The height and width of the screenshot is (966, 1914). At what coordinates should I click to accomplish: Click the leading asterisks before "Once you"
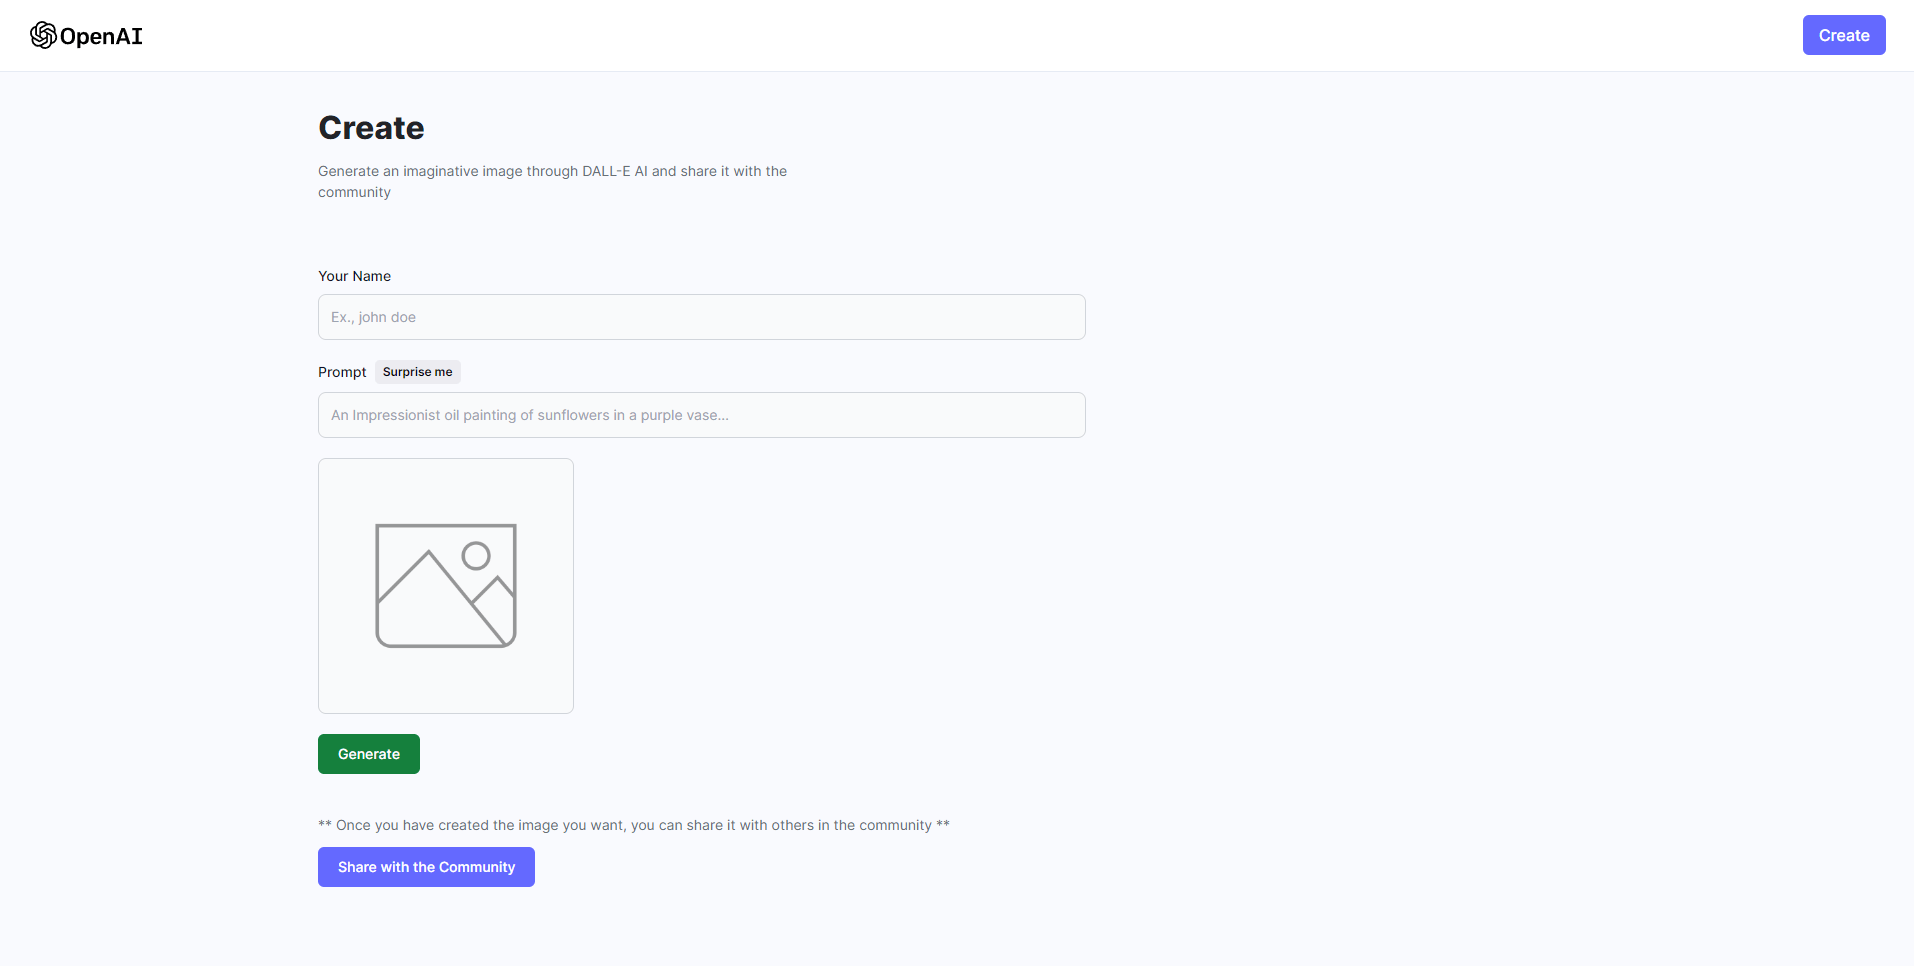tap(325, 825)
